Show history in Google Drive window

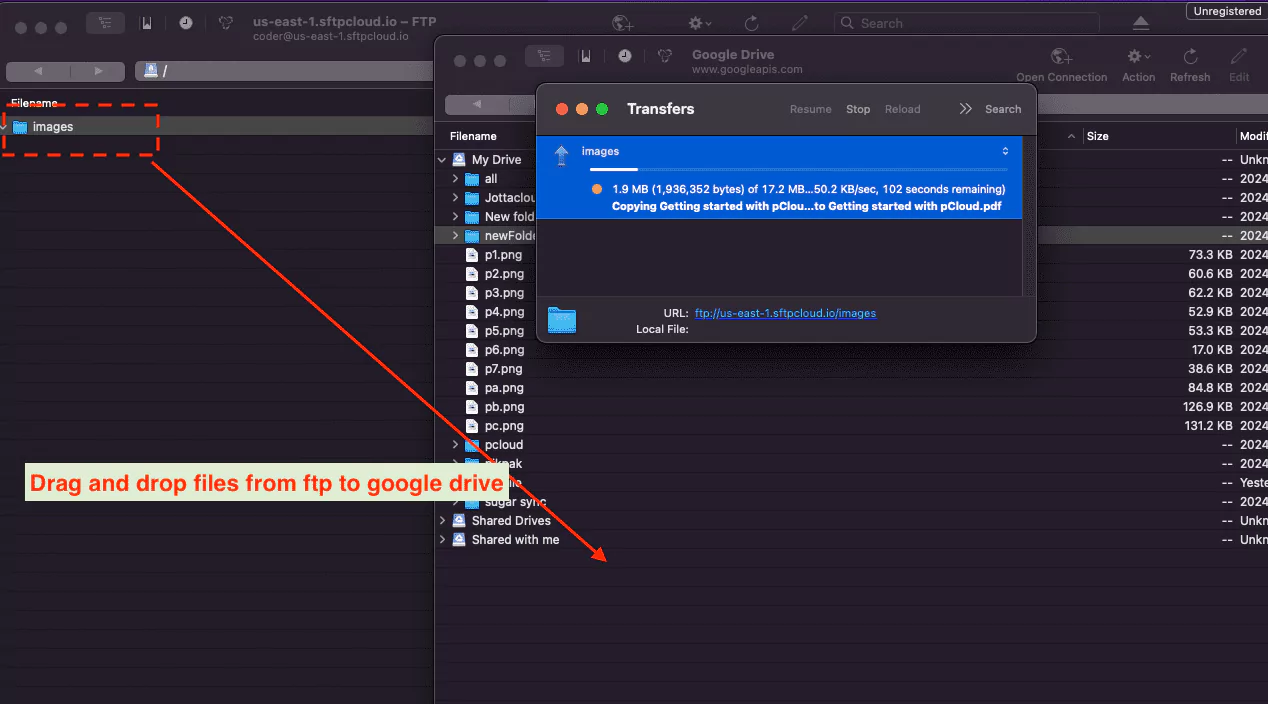click(x=625, y=57)
